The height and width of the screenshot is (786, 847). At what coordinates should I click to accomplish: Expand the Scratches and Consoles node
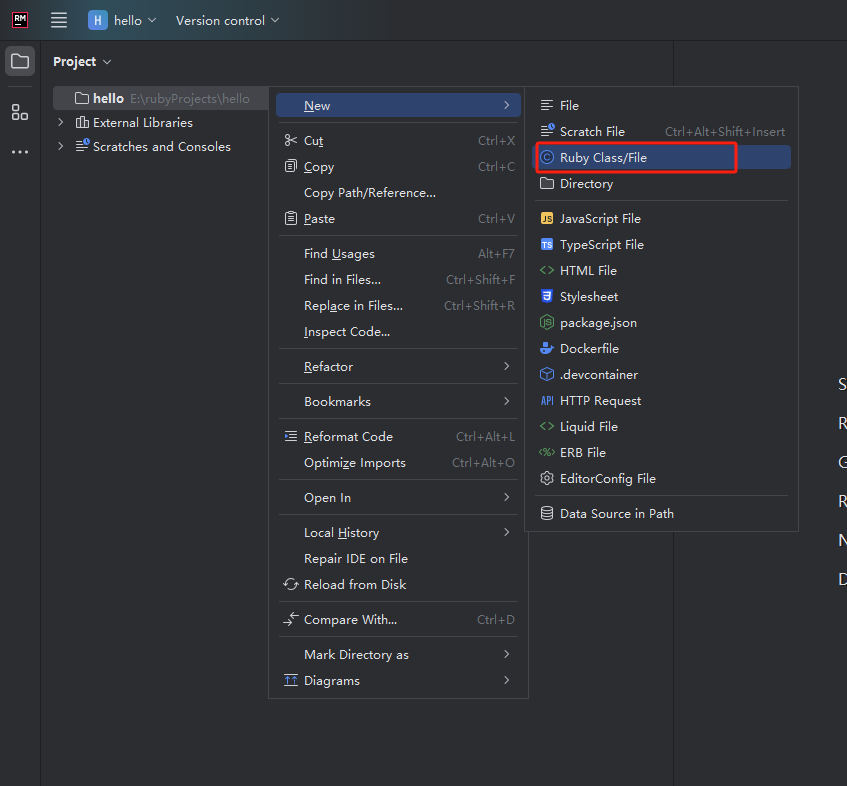tap(60, 146)
